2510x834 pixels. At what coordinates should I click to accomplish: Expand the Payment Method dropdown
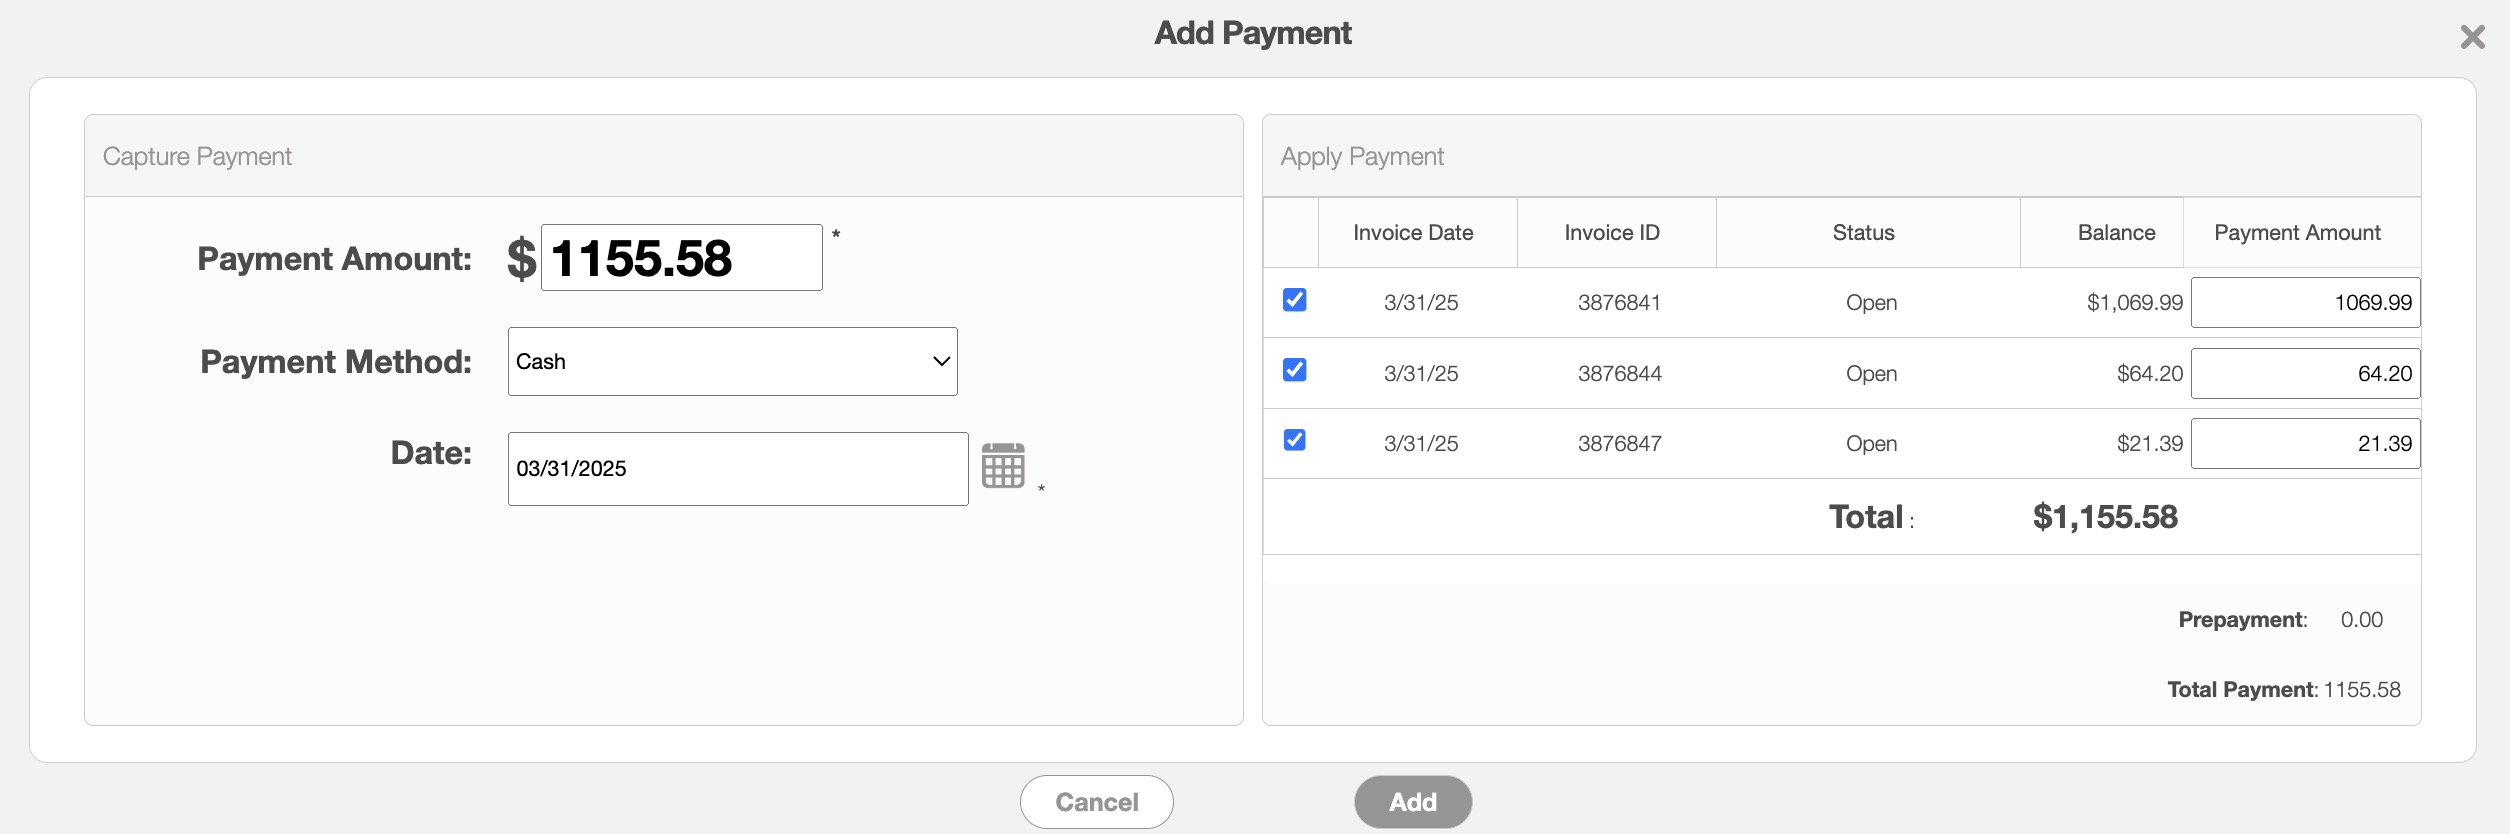732,362
